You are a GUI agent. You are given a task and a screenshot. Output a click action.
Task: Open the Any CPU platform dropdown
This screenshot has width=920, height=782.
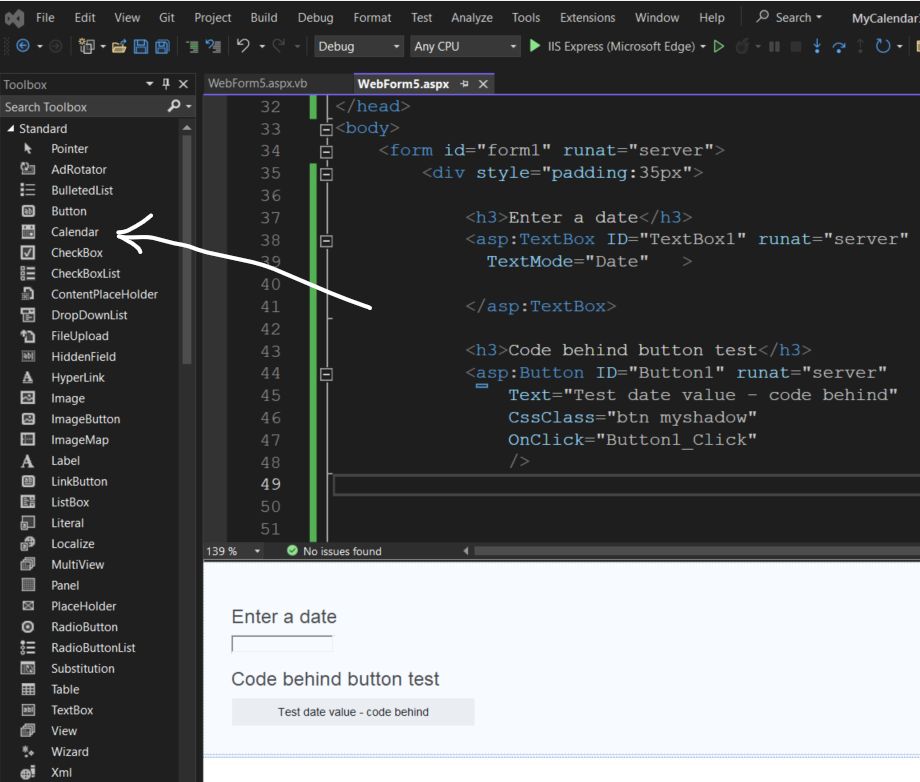tap(465, 46)
